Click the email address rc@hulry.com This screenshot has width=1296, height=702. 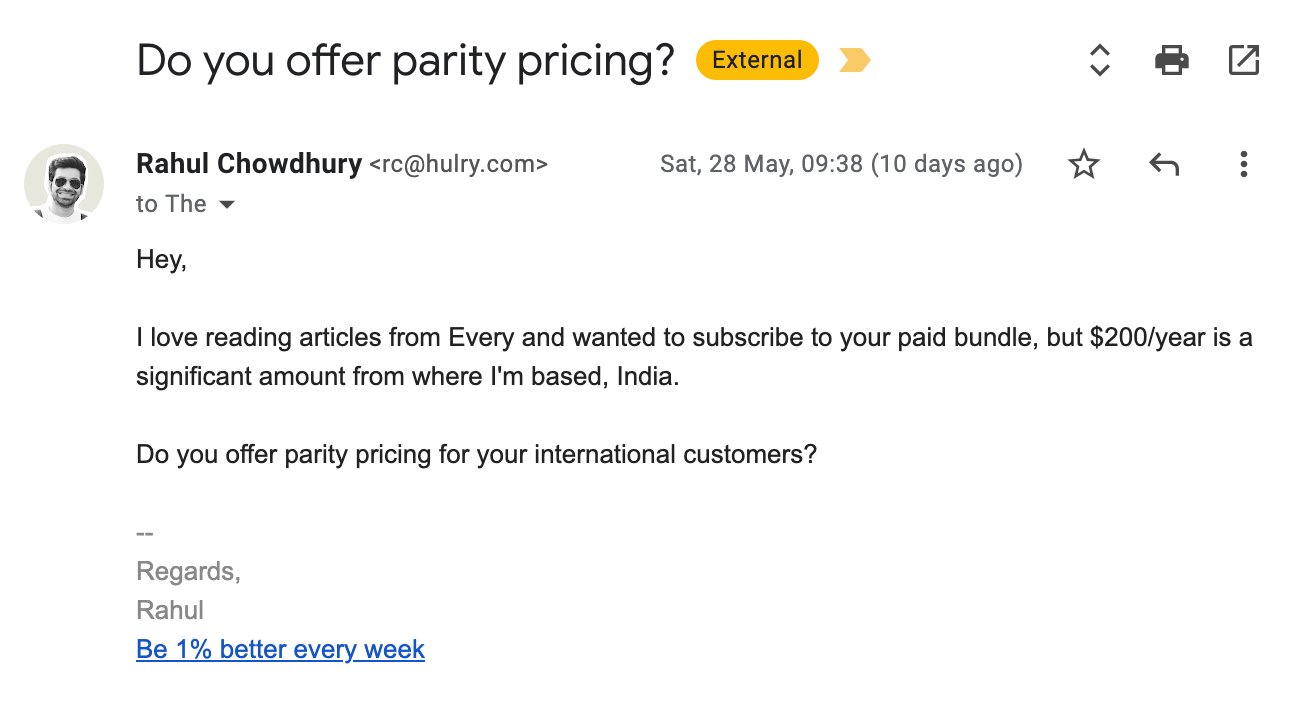[458, 165]
